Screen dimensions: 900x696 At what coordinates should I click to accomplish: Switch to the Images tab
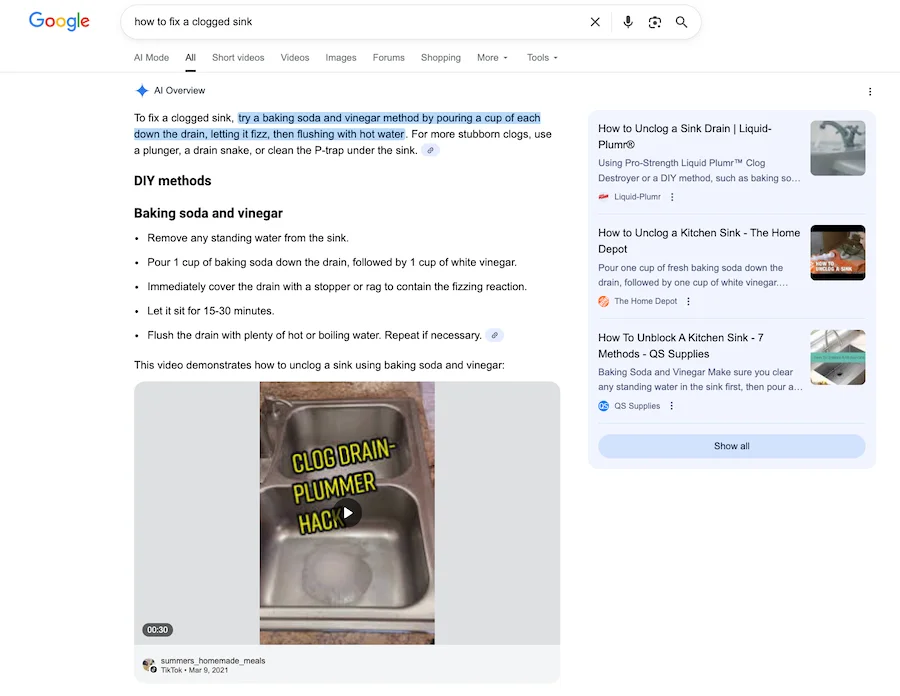pos(340,58)
